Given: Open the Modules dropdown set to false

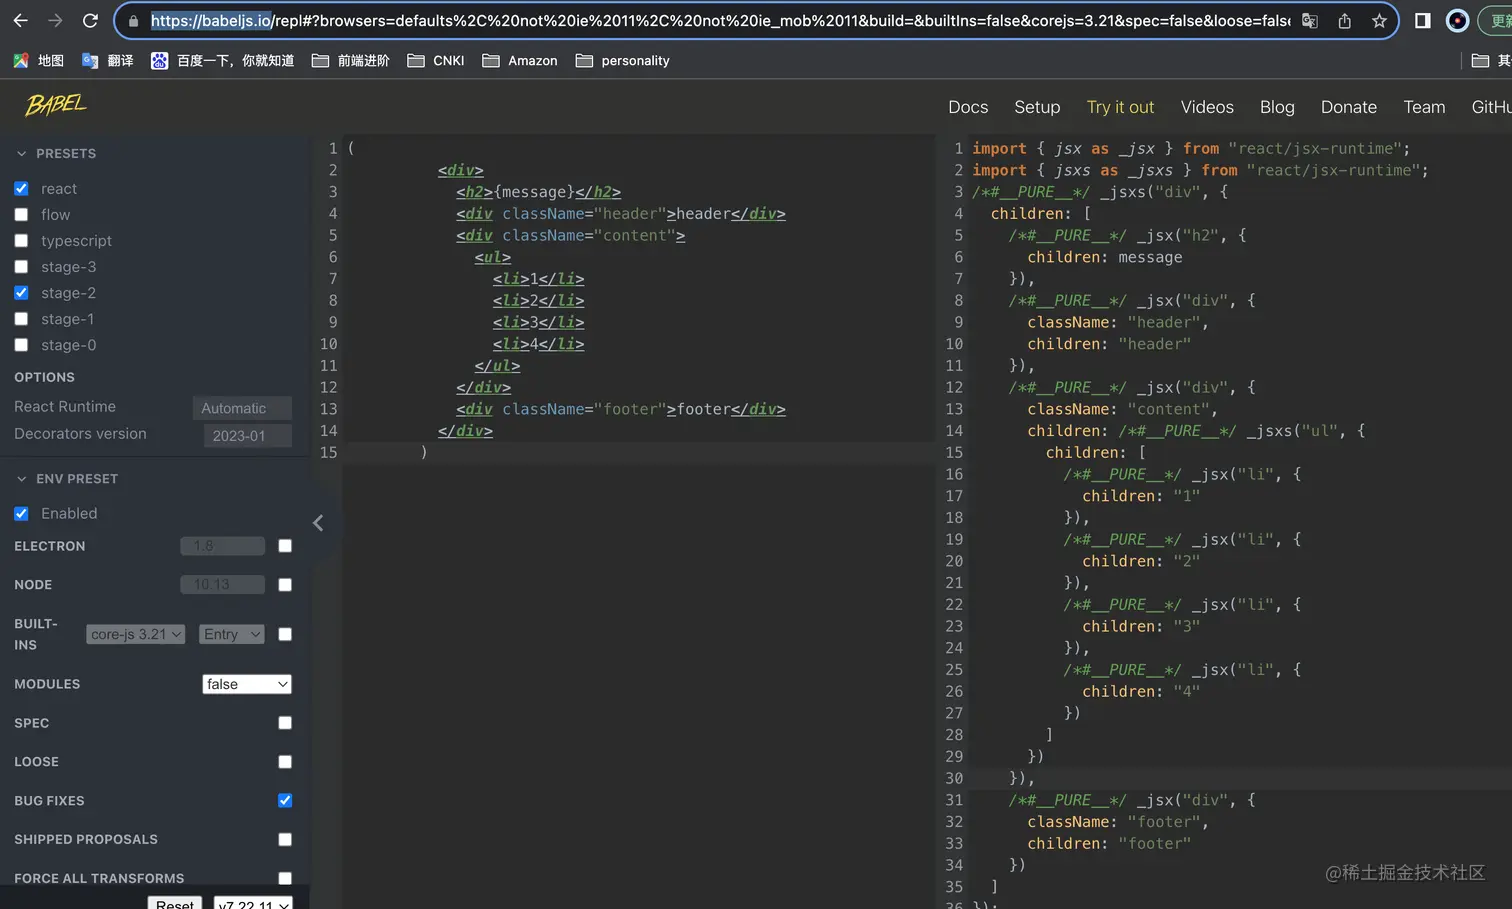Looking at the screenshot, I should click(246, 684).
